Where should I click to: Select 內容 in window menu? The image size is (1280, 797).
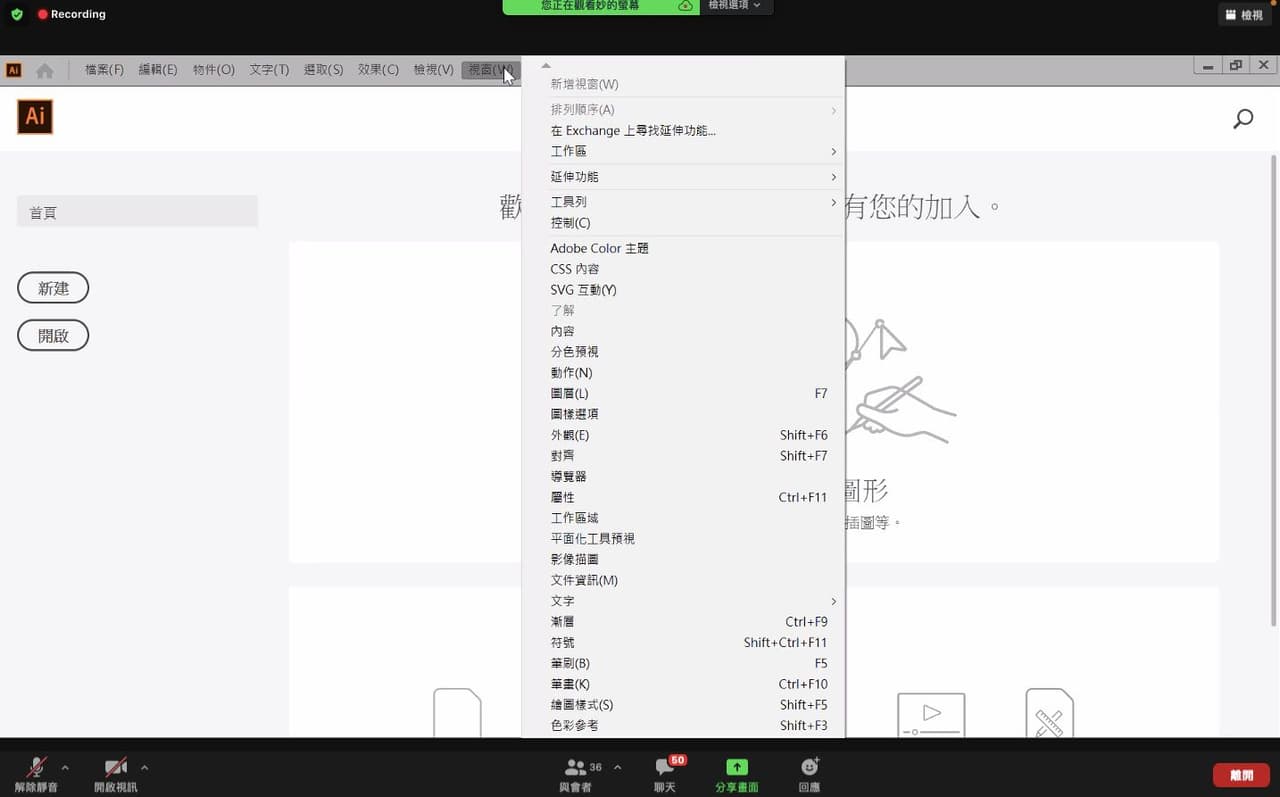coord(684,331)
